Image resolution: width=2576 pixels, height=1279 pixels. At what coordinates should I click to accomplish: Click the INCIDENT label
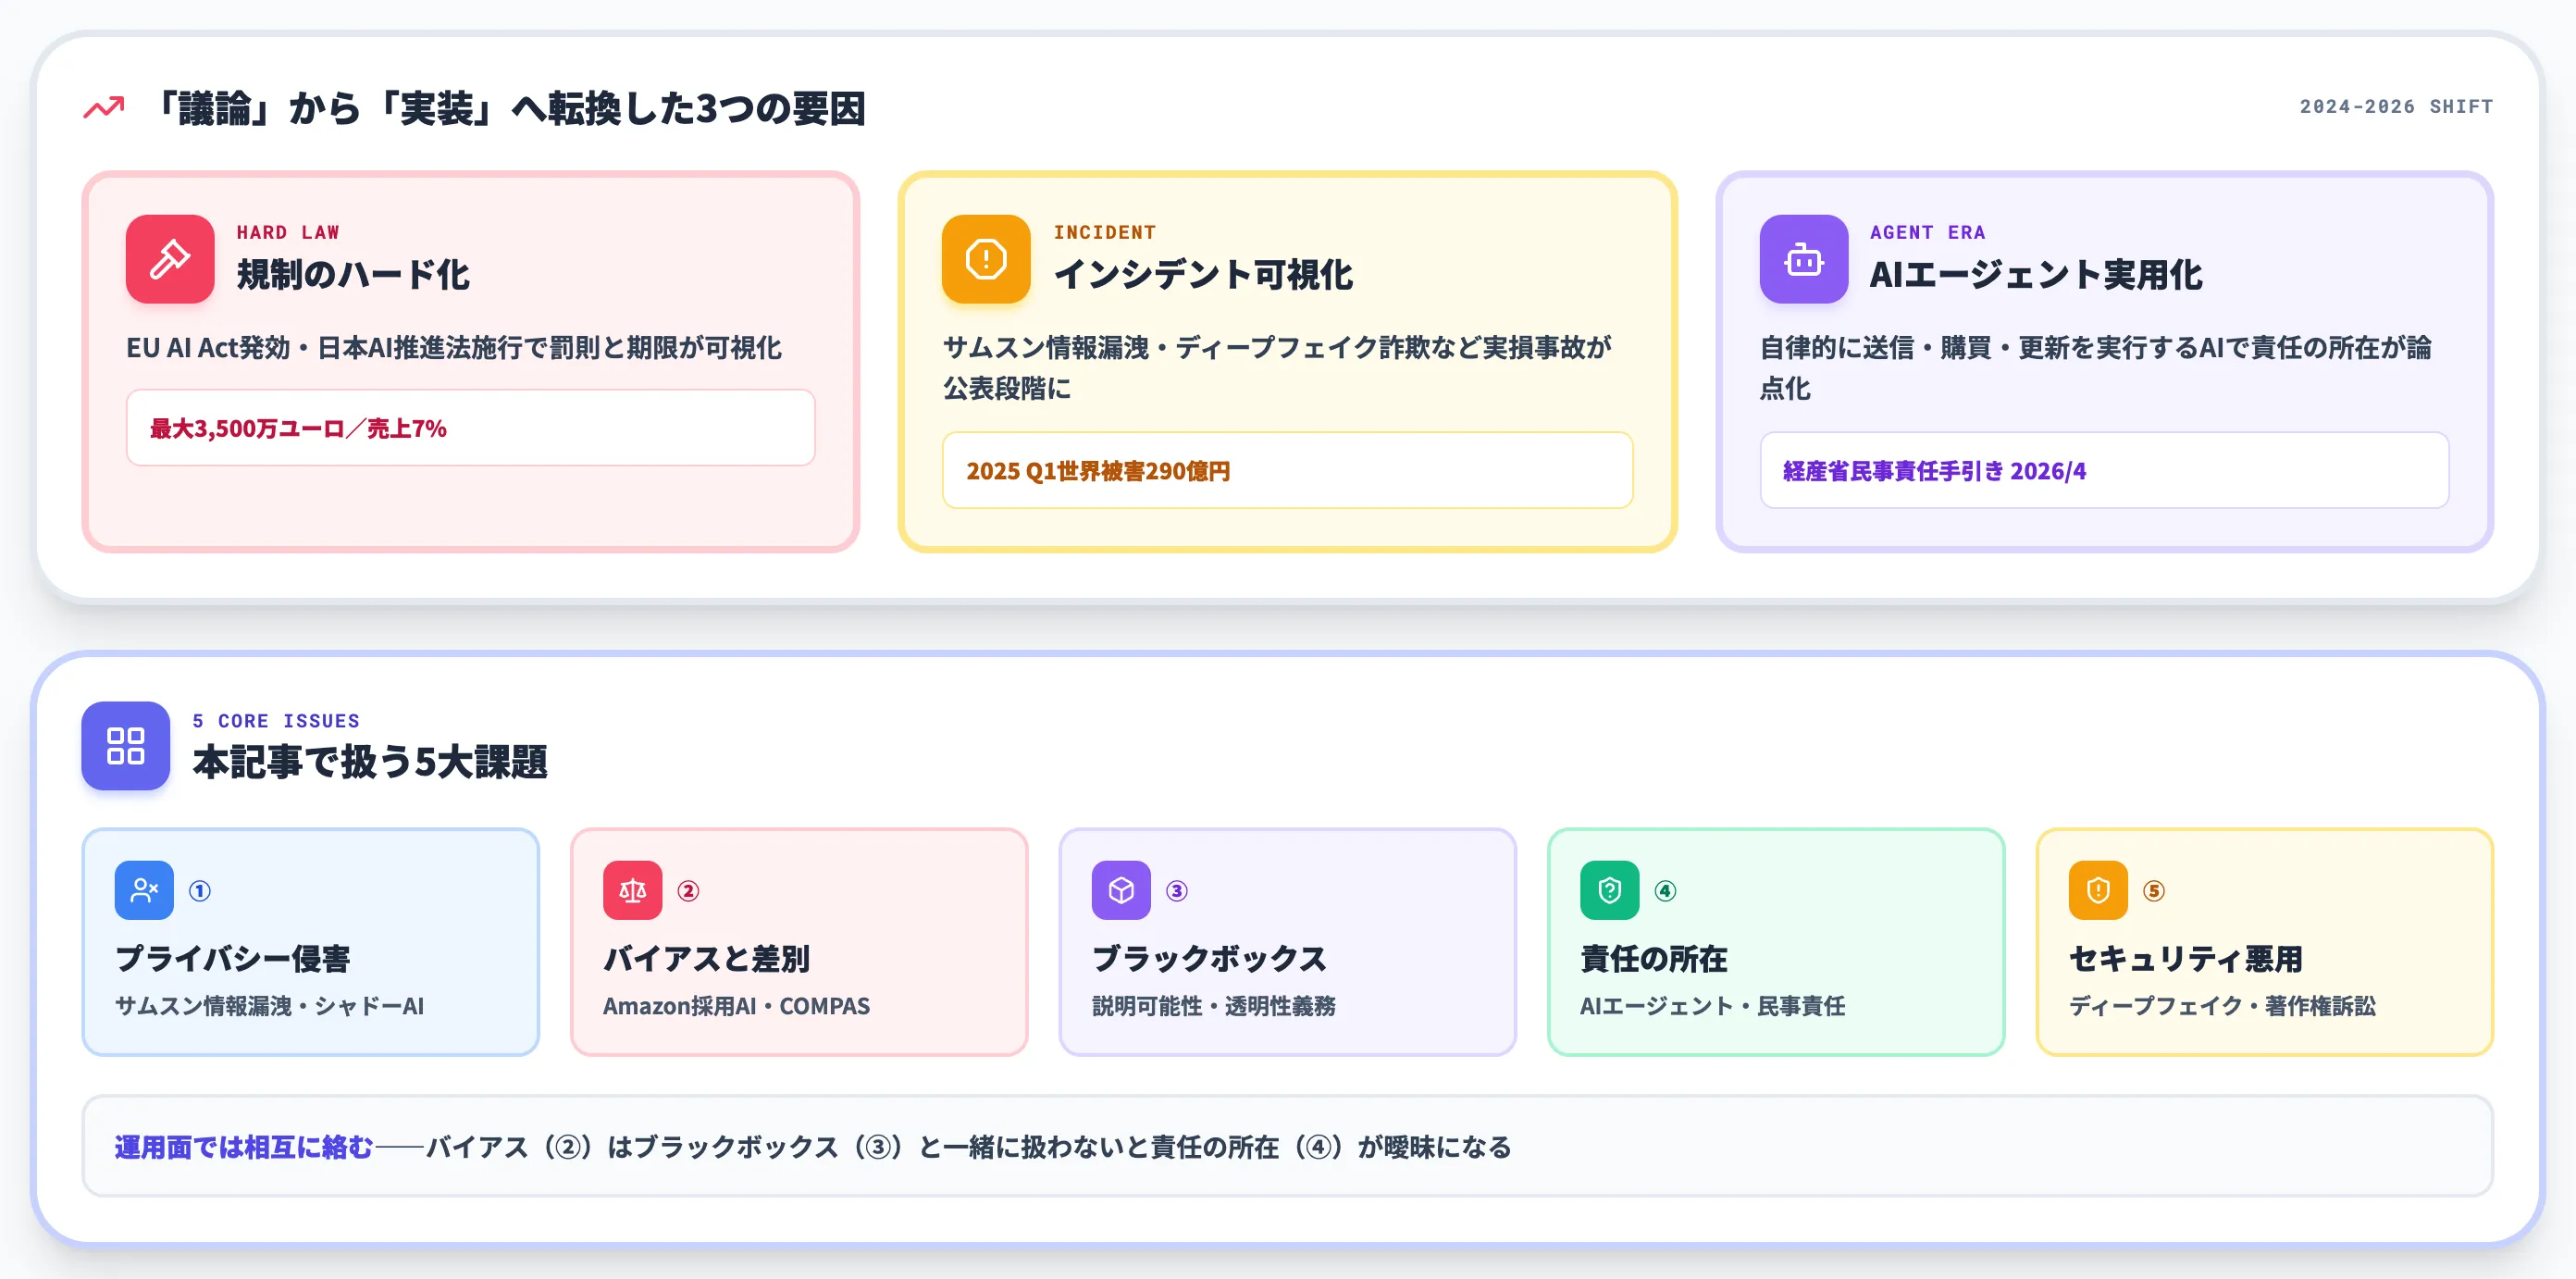pos(1105,232)
